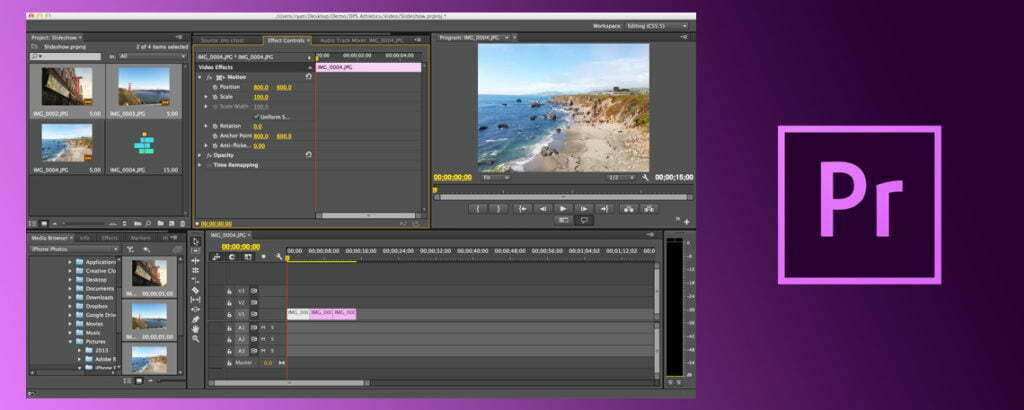The width and height of the screenshot is (1024, 410).
Task: Step back one frame in Program monitor
Action: [543, 208]
